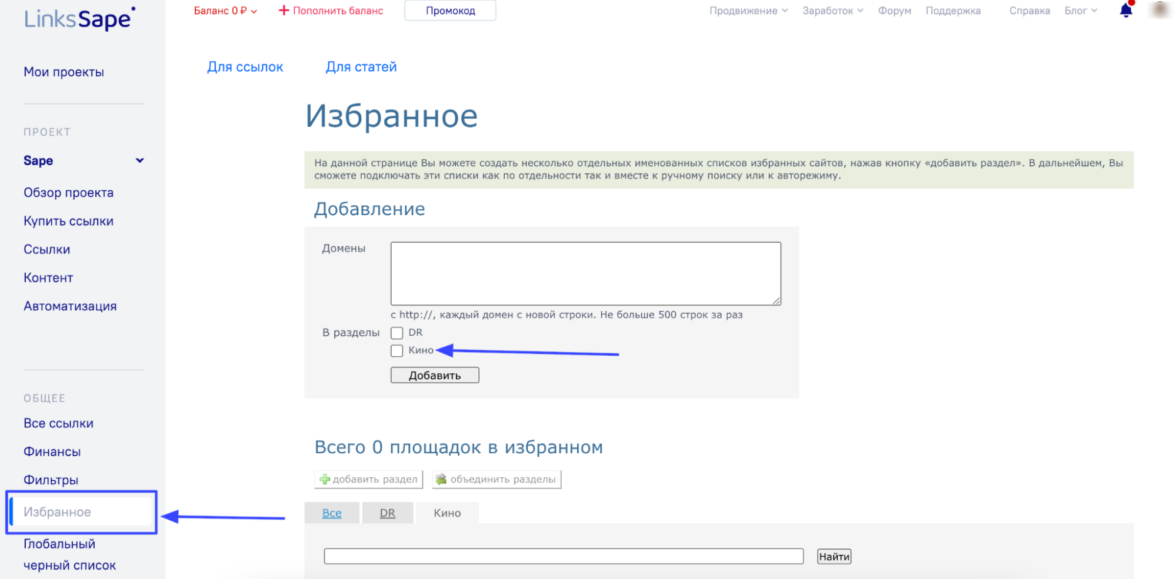Open the Для ссылок tab
Viewport: 1176px width, 579px height.
tap(245, 67)
